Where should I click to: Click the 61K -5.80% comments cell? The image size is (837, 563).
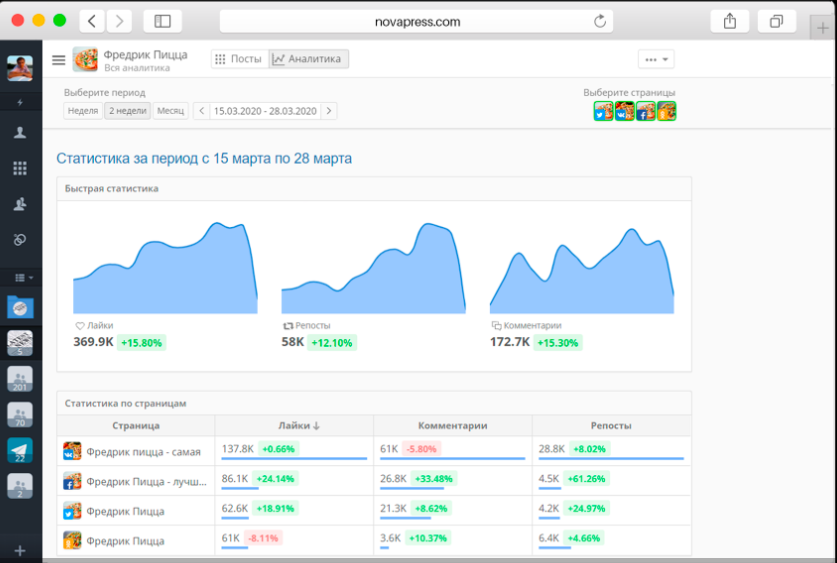(453, 451)
